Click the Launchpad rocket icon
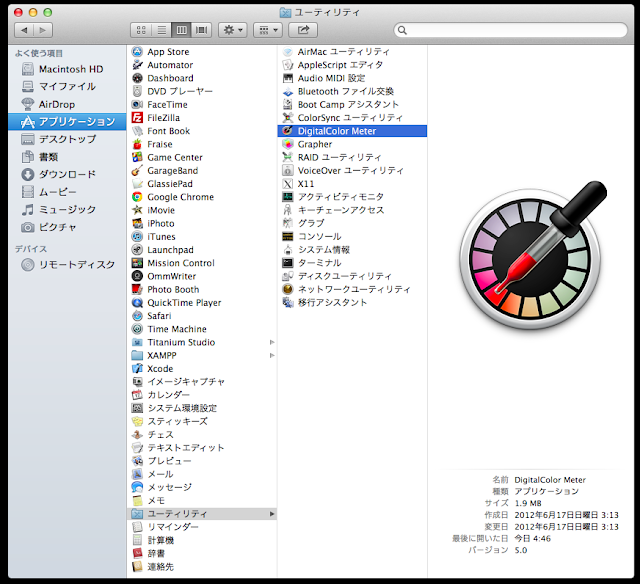 point(137,250)
